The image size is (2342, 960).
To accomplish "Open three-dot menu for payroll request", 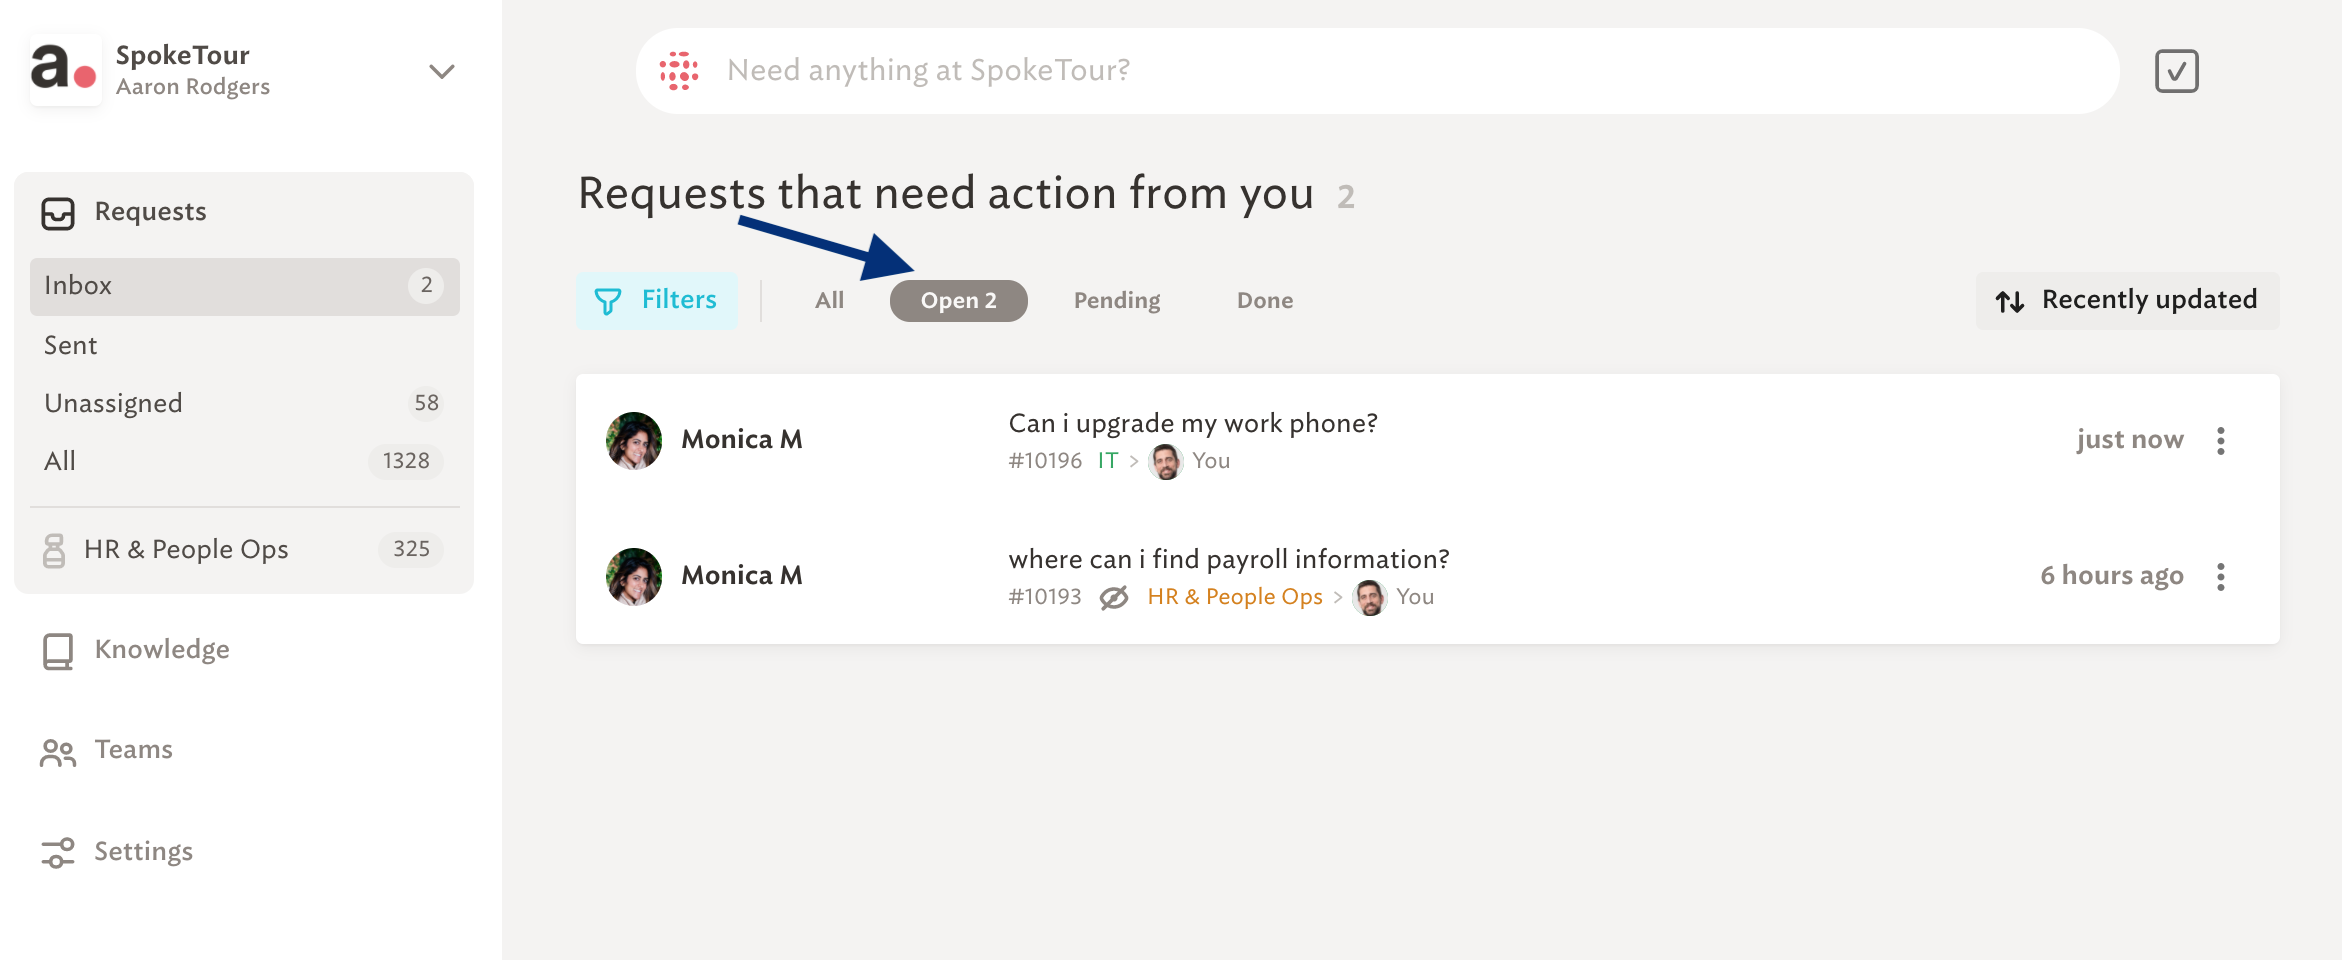I will tap(2220, 577).
